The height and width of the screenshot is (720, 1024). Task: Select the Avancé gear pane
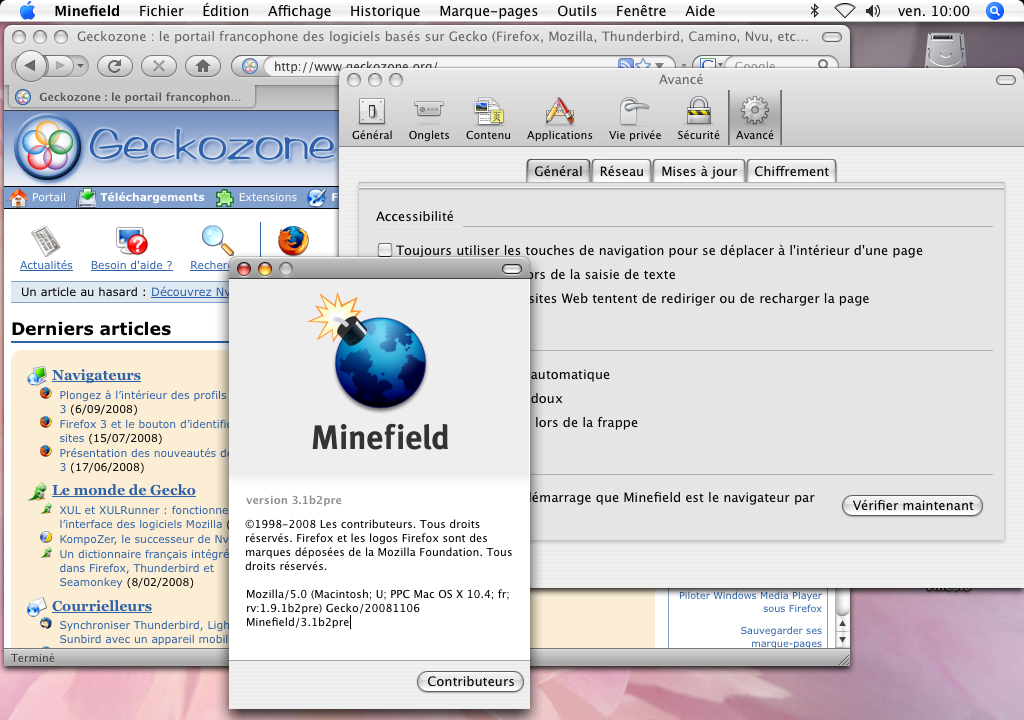(x=755, y=118)
